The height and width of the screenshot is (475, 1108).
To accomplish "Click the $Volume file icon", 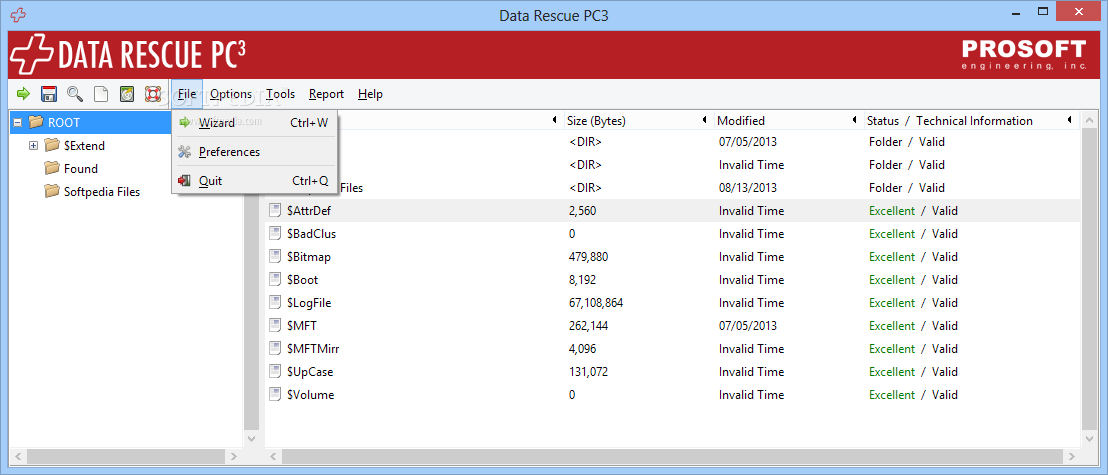I will (x=275, y=394).
